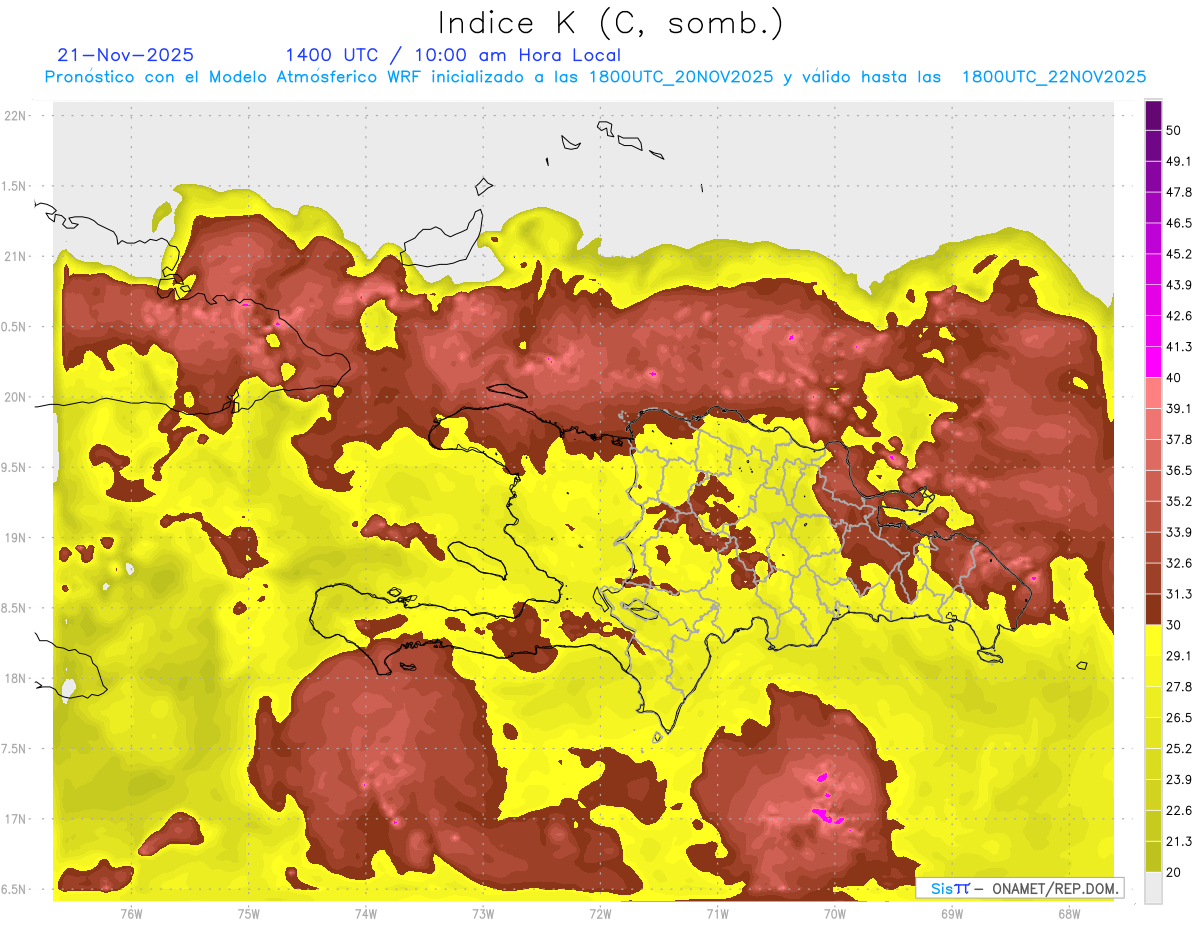
Task: Click the '73W' longitude axis label
Action: point(483,914)
